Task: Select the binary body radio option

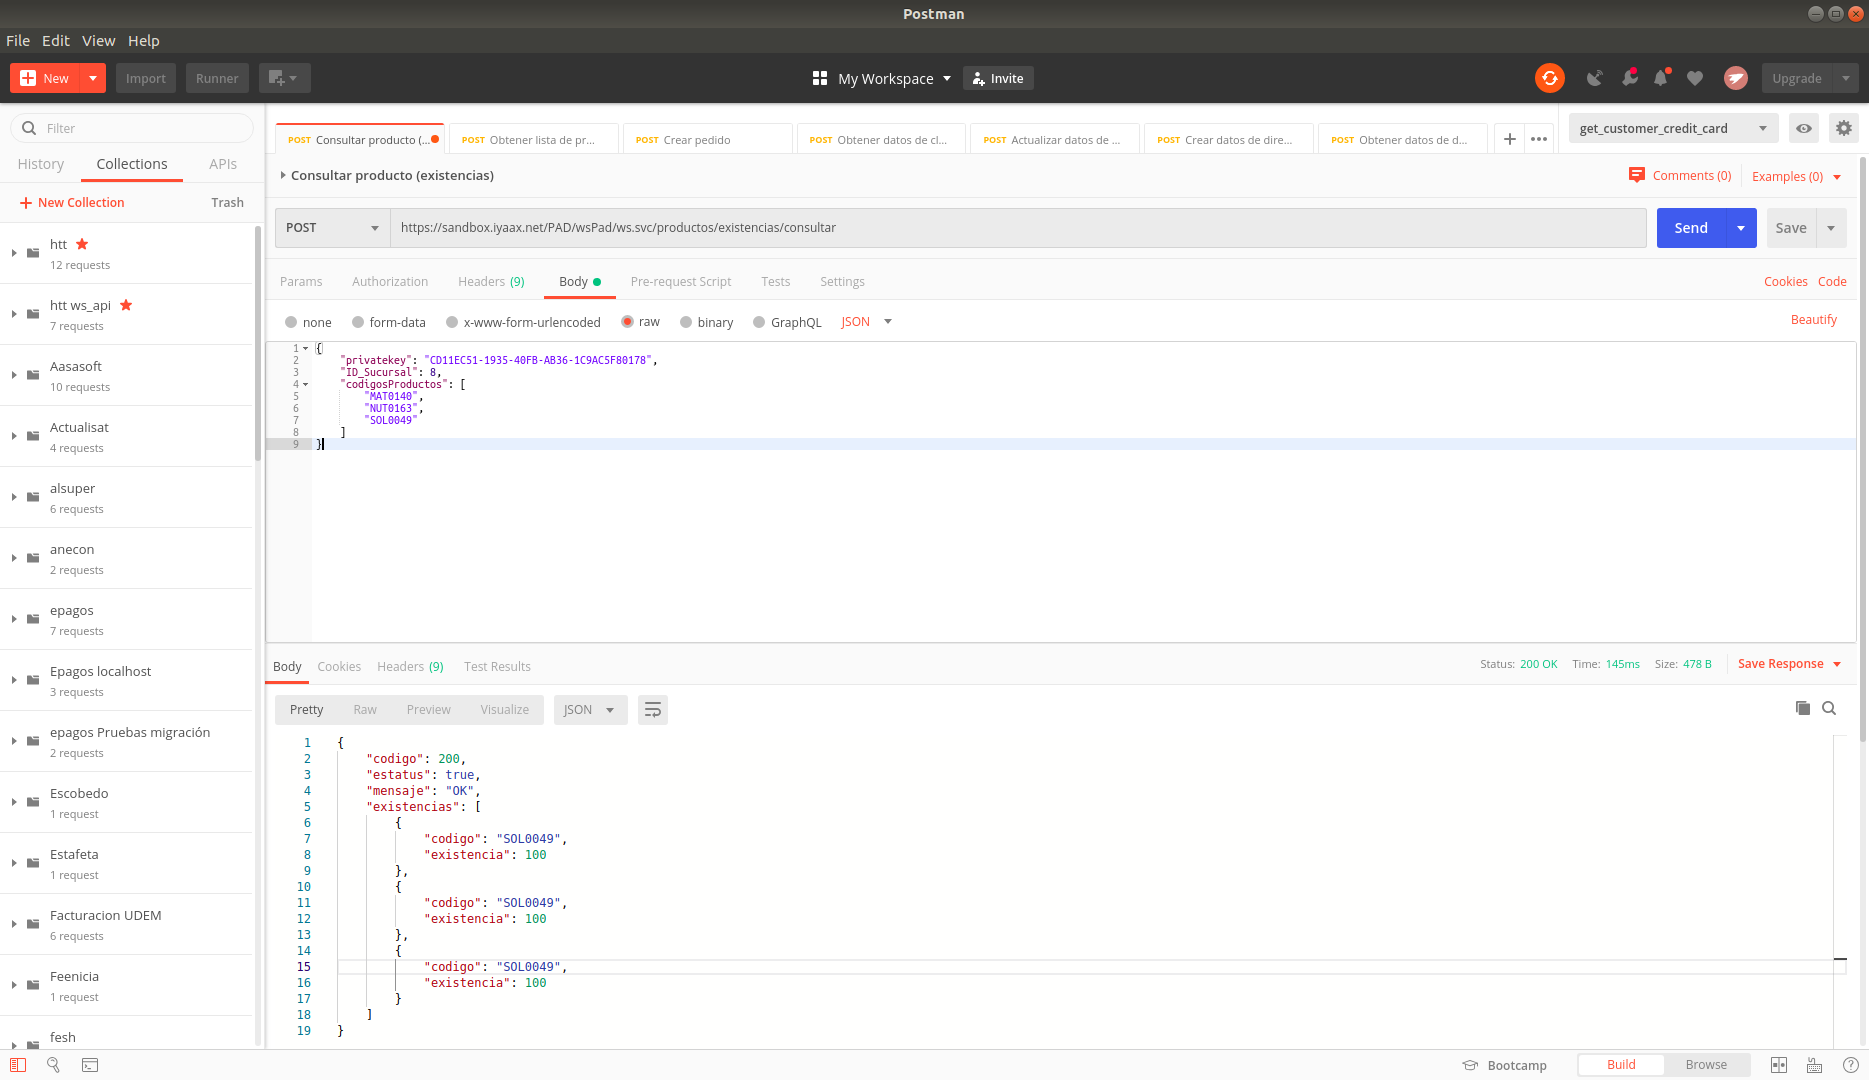Action: [x=686, y=322]
